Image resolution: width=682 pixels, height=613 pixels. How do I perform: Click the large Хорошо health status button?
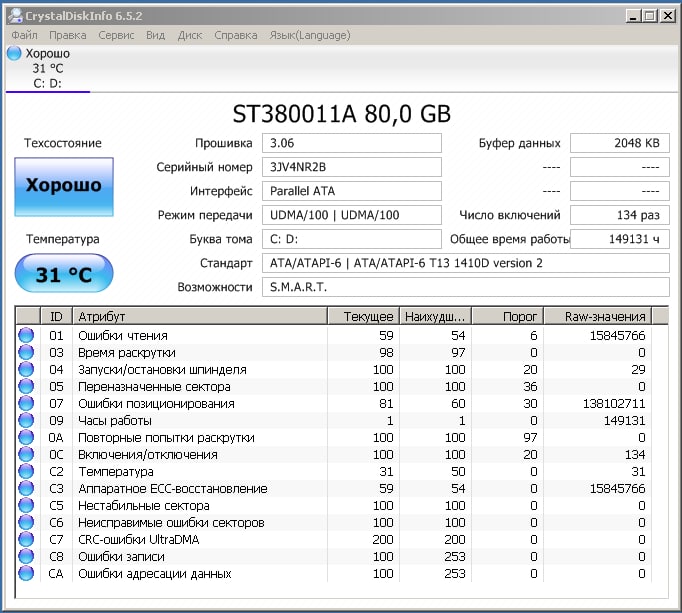coord(64,187)
